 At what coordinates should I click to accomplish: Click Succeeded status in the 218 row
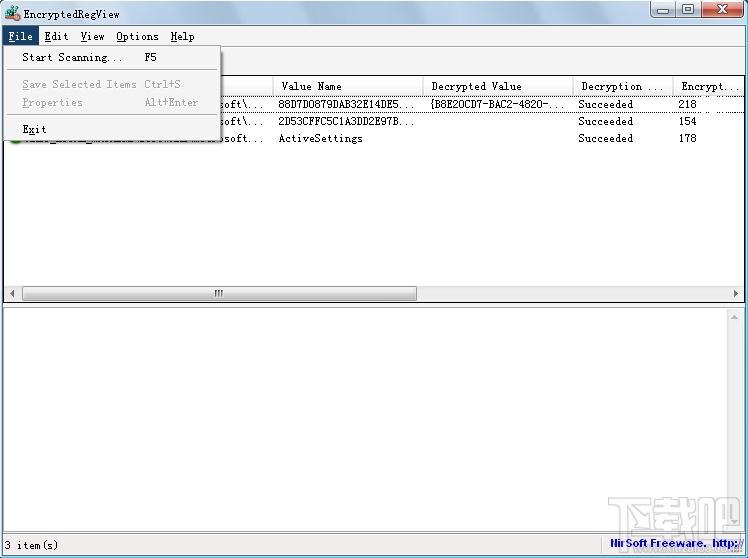click(x=605, y=104)
